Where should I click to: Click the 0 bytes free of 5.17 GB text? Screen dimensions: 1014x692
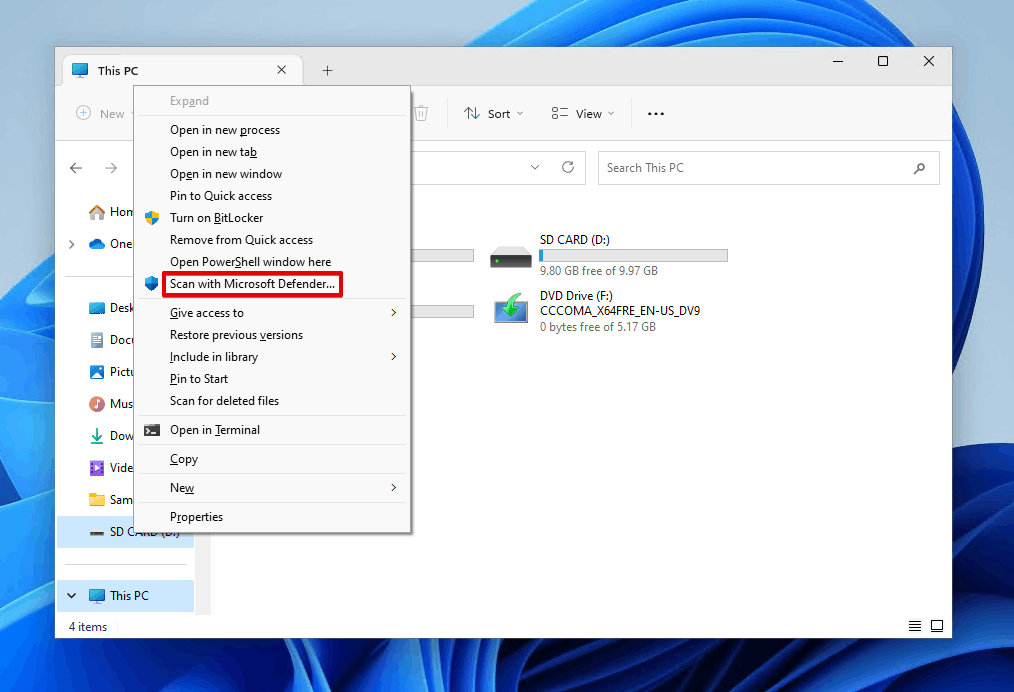[x=598, y=327]
